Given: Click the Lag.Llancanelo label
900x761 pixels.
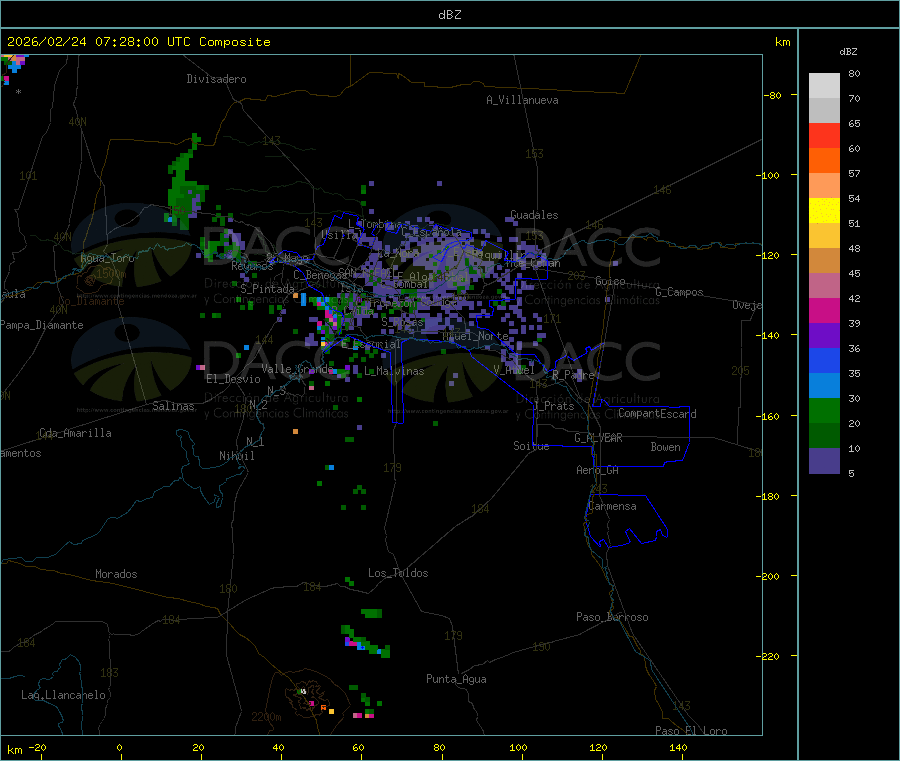Looking at the screenshot, I should click(63, 695).
